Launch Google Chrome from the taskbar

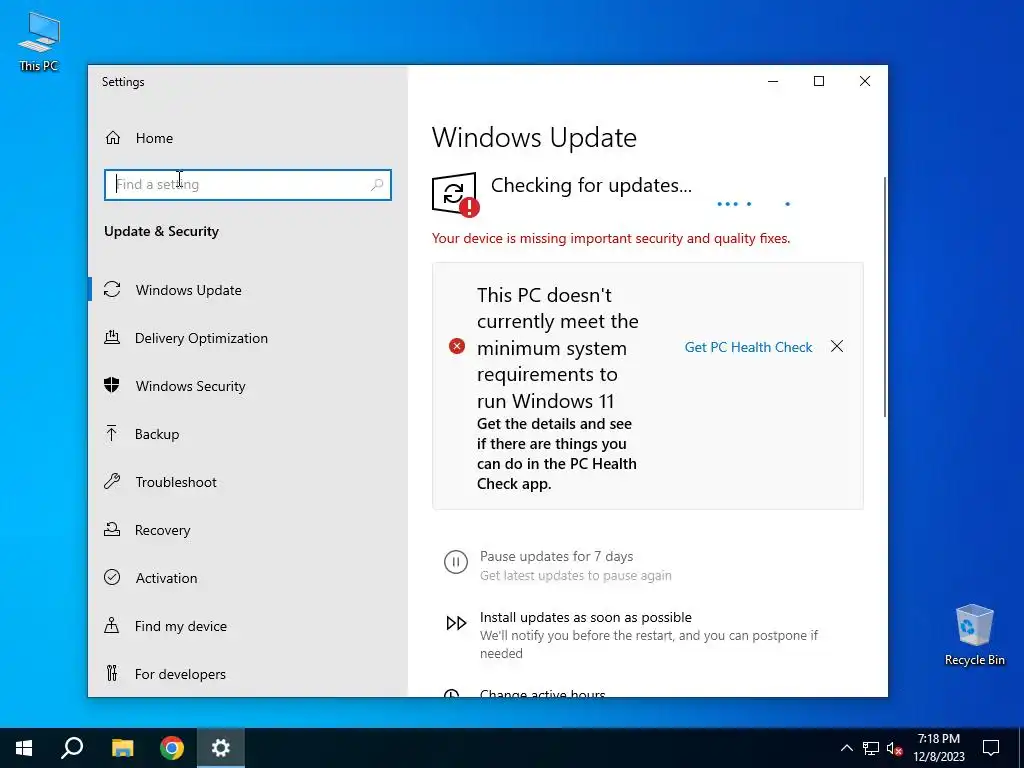(172, 748)
